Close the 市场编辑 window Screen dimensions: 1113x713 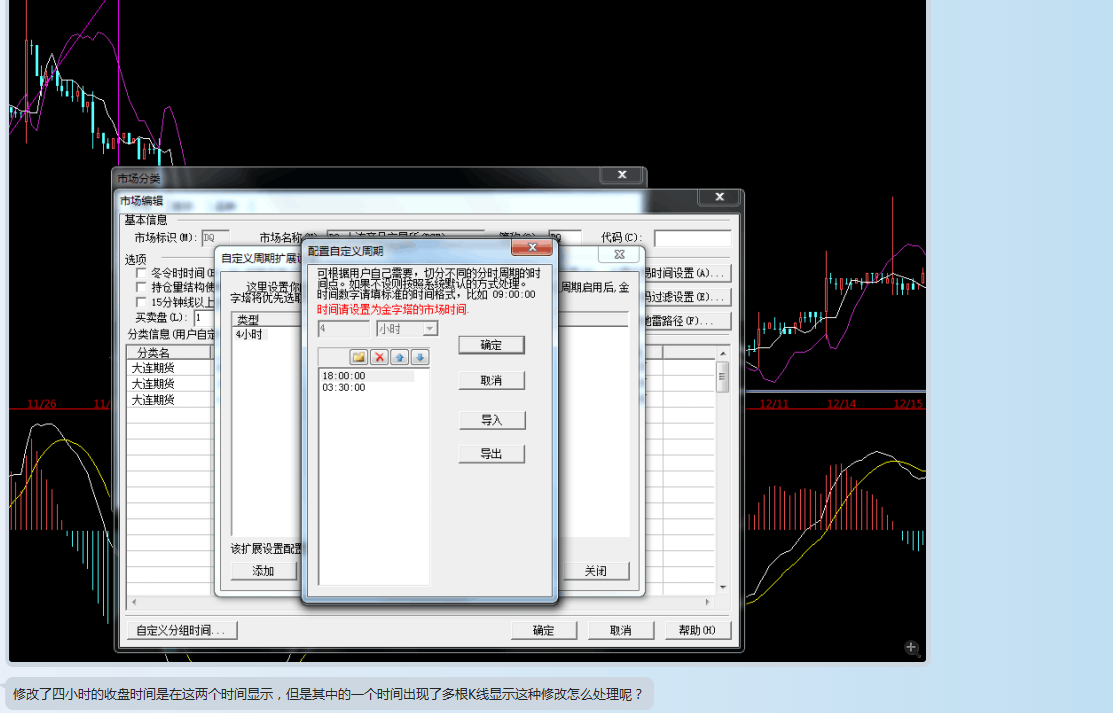(718, 198)
